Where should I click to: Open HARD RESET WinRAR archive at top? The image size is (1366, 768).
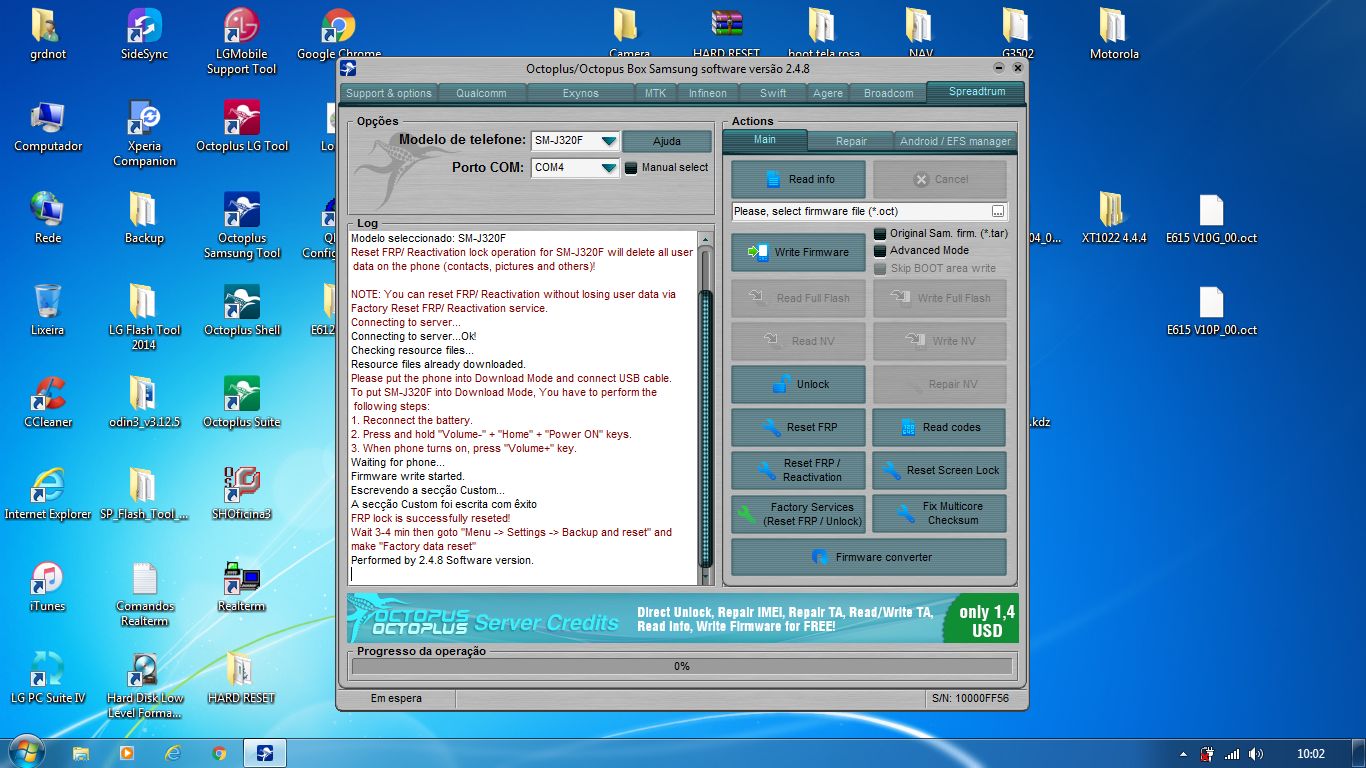click(x=727, y=35)
